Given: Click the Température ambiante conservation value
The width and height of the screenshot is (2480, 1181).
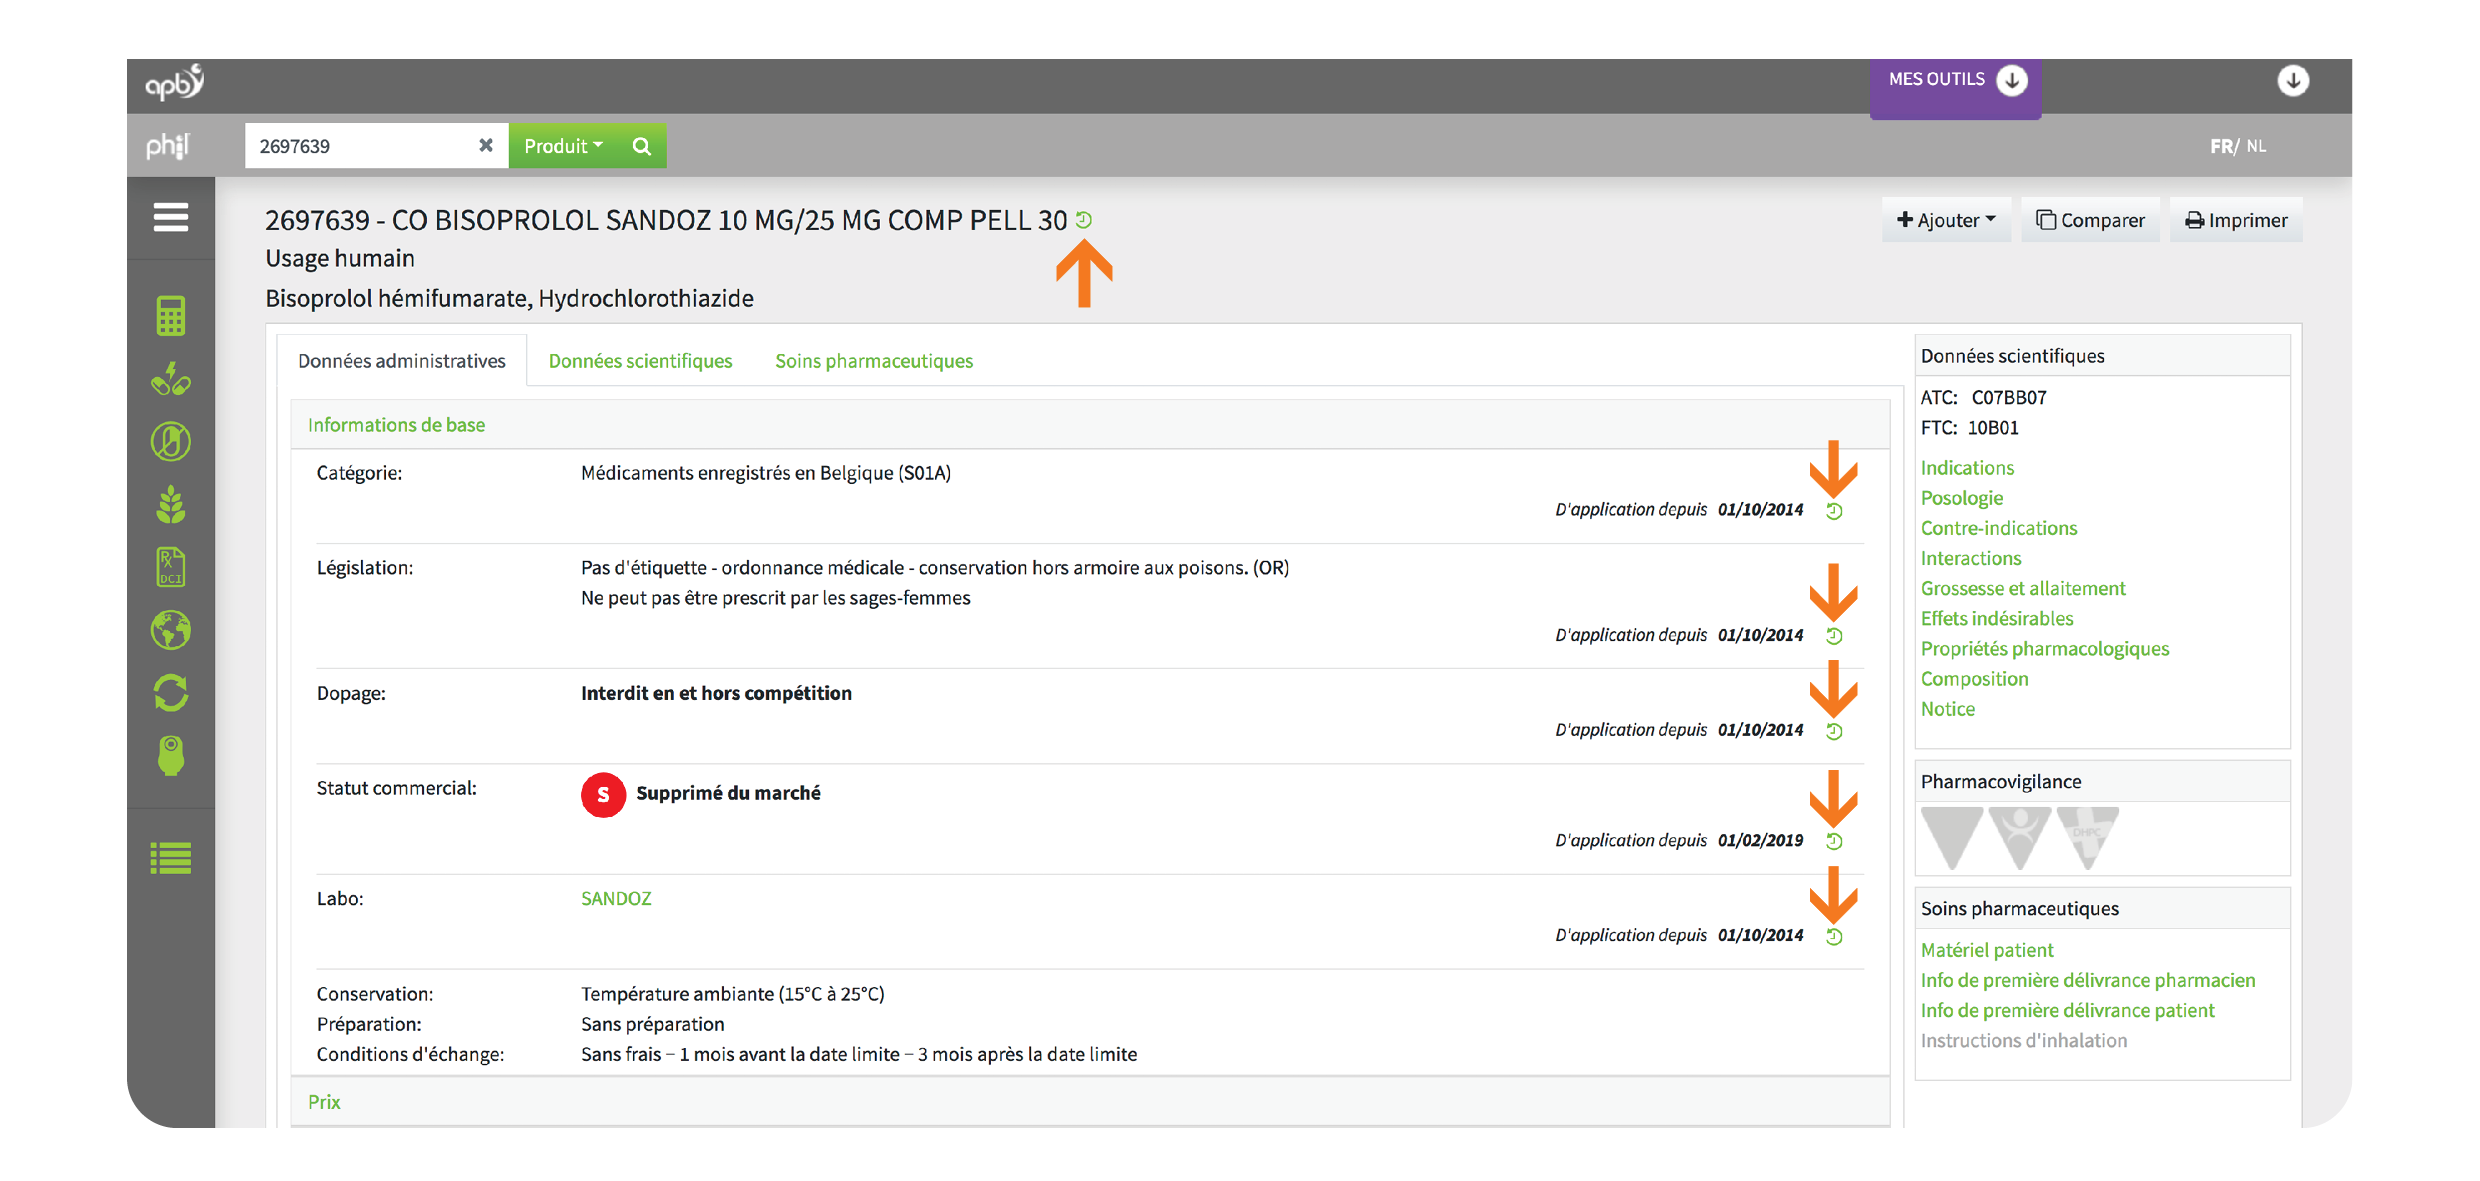Looking at the screenshot, I should (x=732, y=994).
